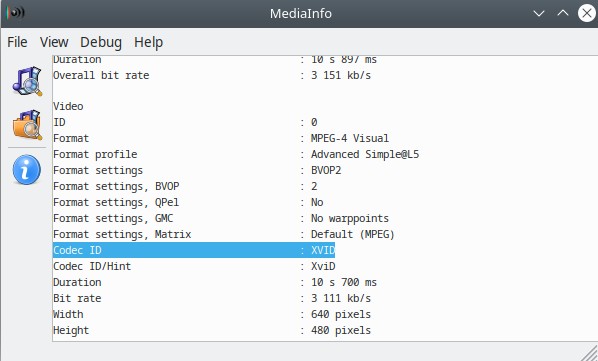This screenshot has height=361, width=598.
Task: Click the window resize grip in the corner
Action: [x=589, y=353]
